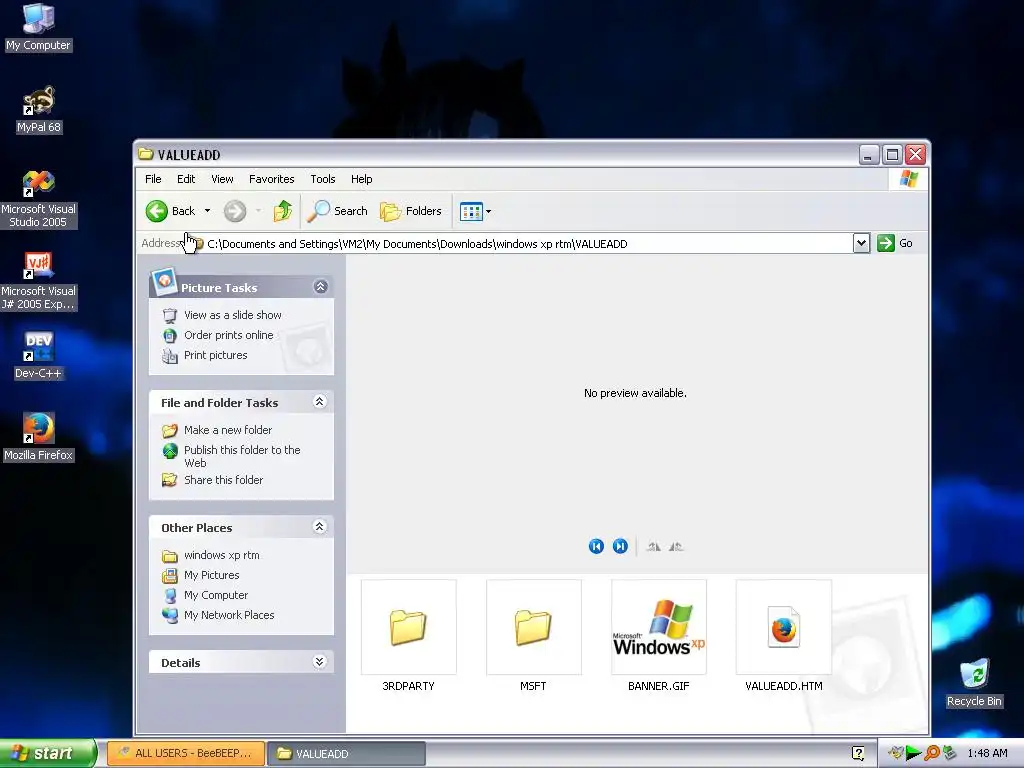Go up one folder level
The image size is (1024, 768).
(x=283, y=211)
